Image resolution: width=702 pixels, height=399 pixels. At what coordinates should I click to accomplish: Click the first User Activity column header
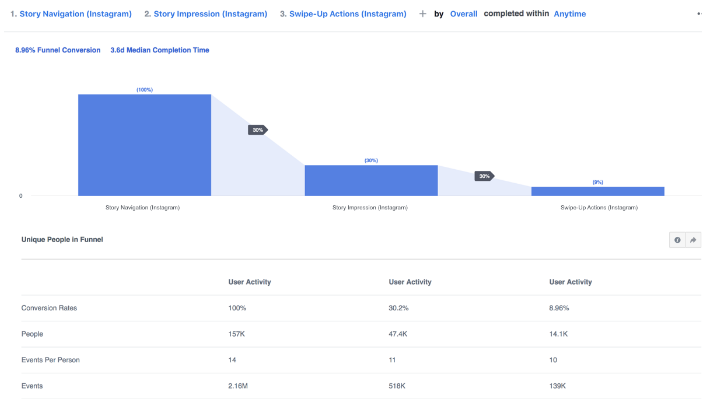pyautogui.click(x=250, y=282)
